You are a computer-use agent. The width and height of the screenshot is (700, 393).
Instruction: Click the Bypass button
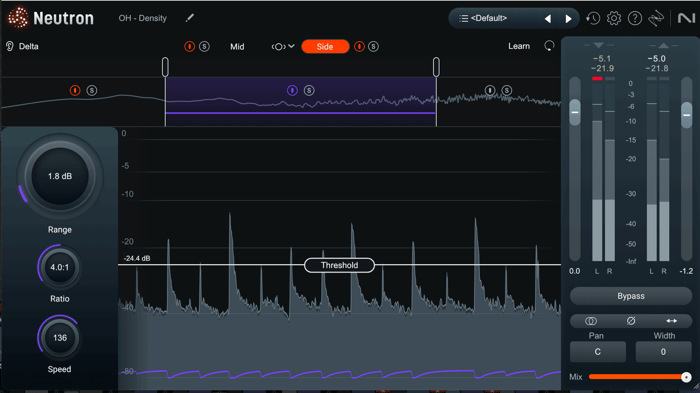(x=631, y=296)
